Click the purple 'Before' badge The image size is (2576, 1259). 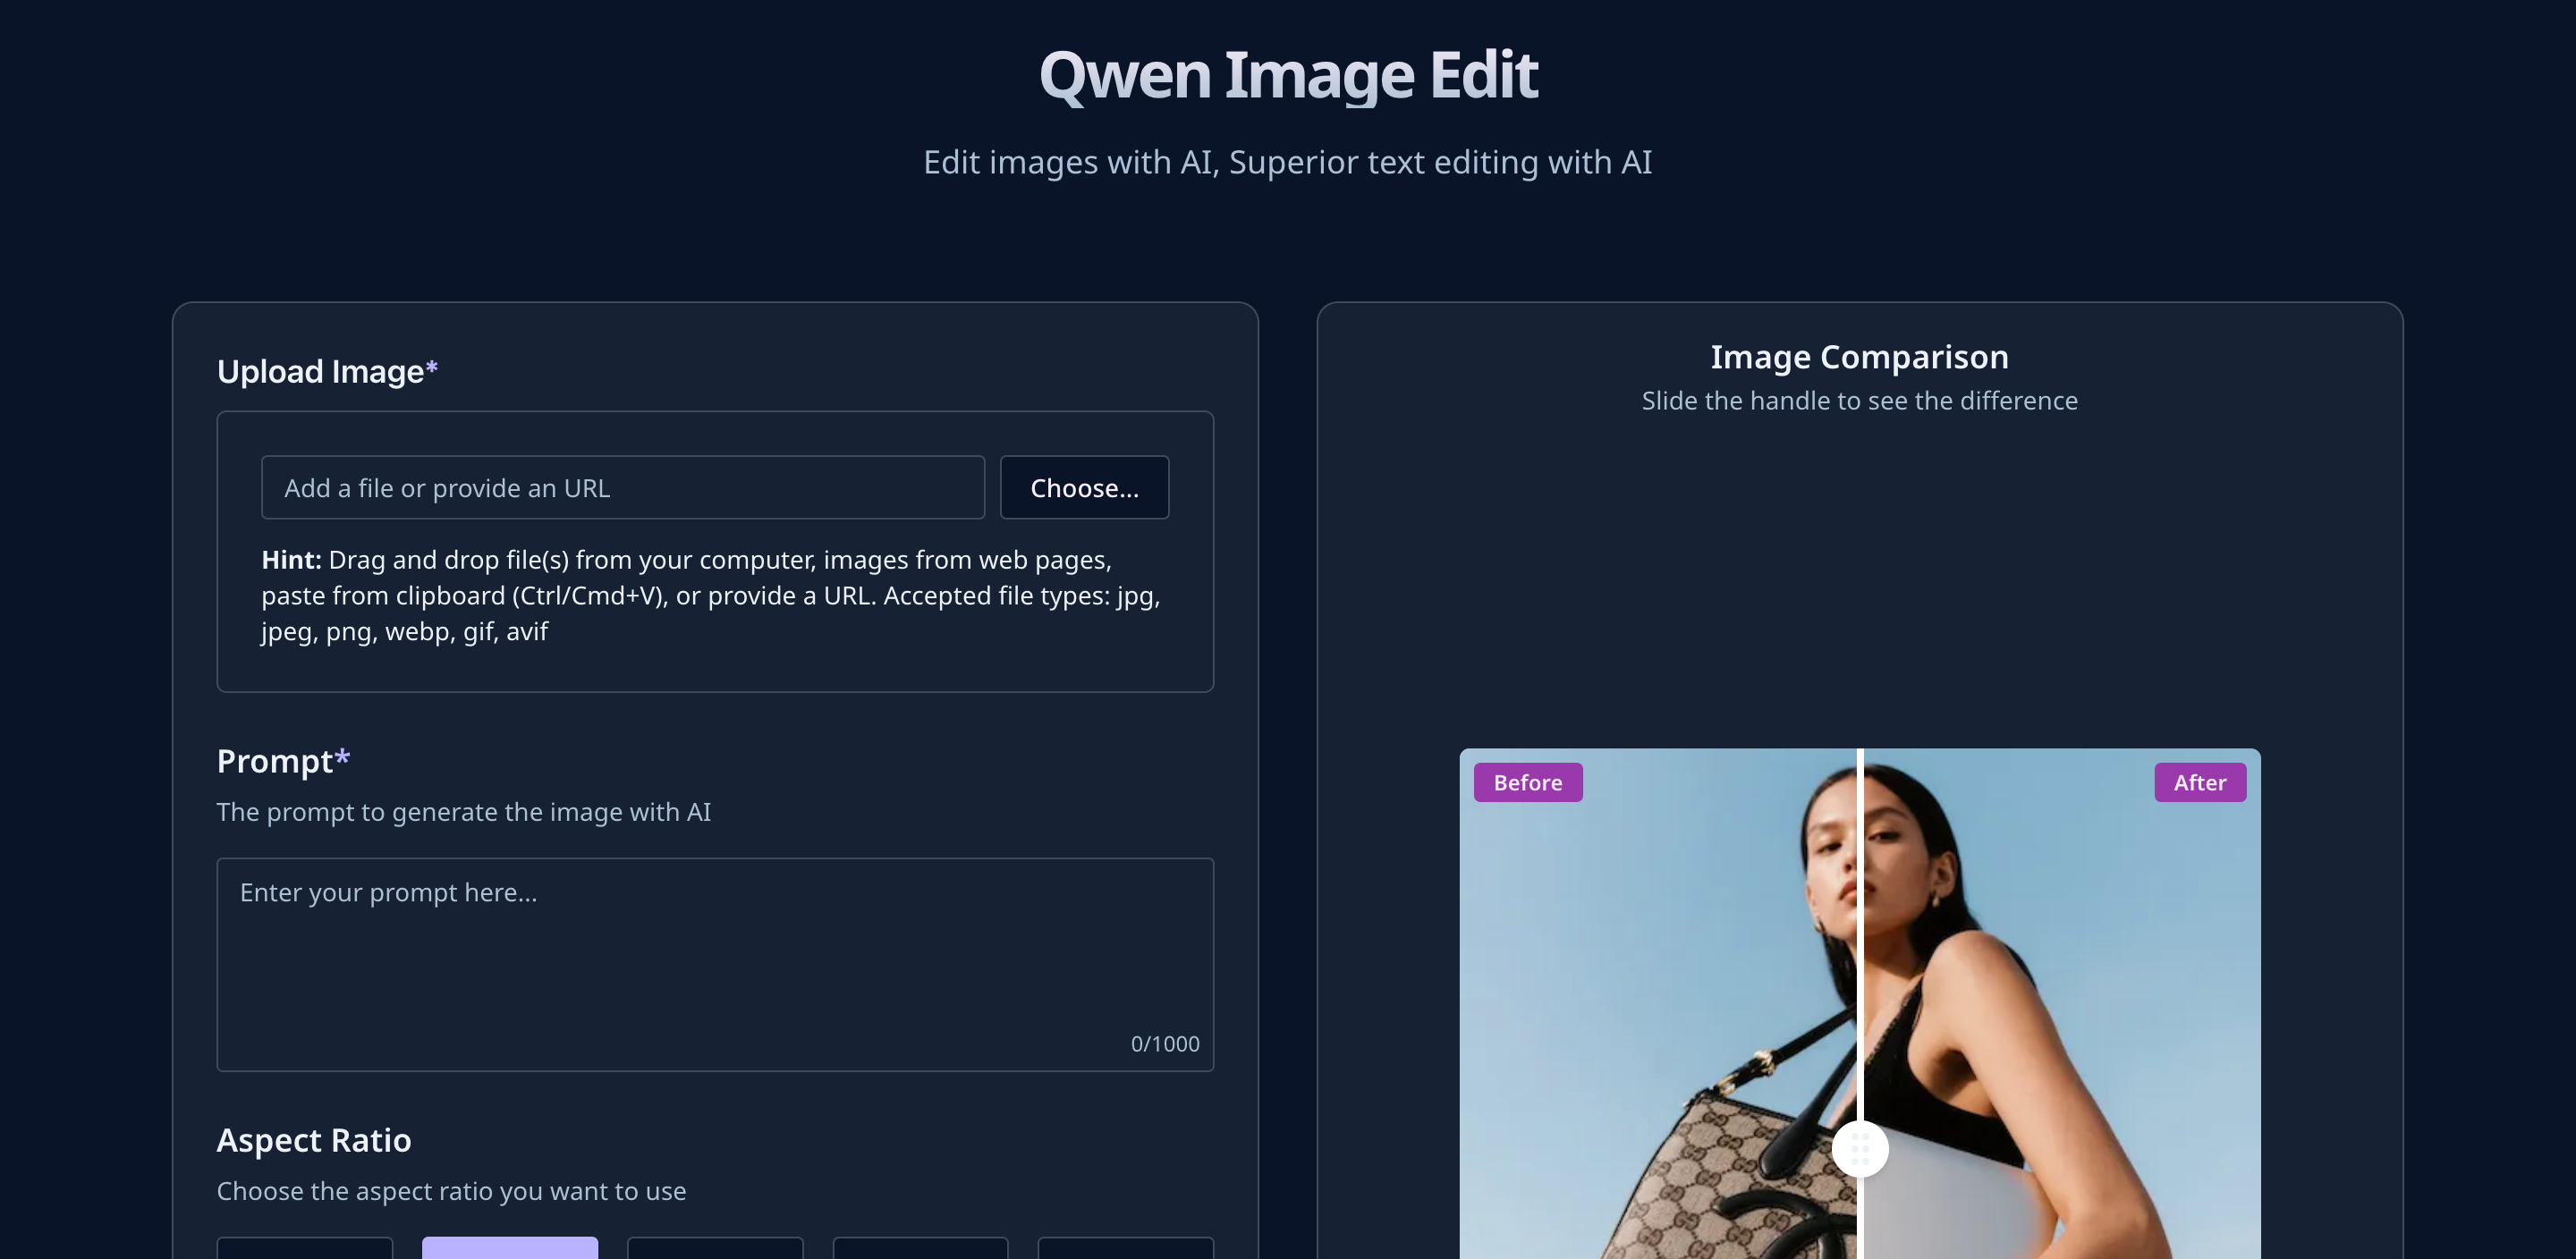(x=1527, y=782)
